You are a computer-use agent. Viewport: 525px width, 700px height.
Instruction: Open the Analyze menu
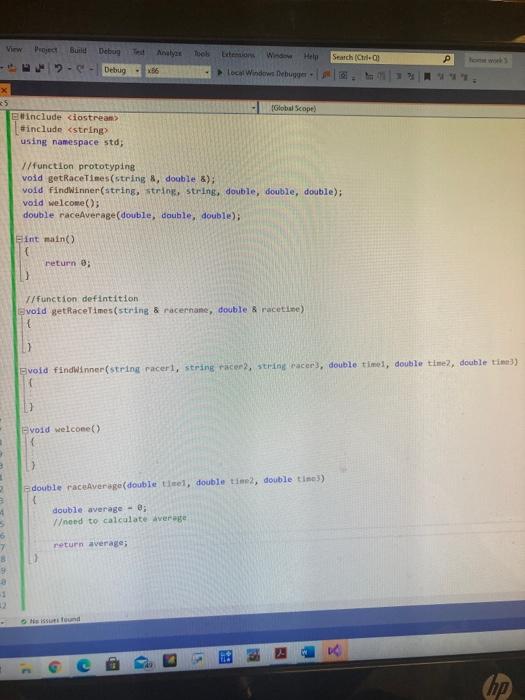pos(169,53)
